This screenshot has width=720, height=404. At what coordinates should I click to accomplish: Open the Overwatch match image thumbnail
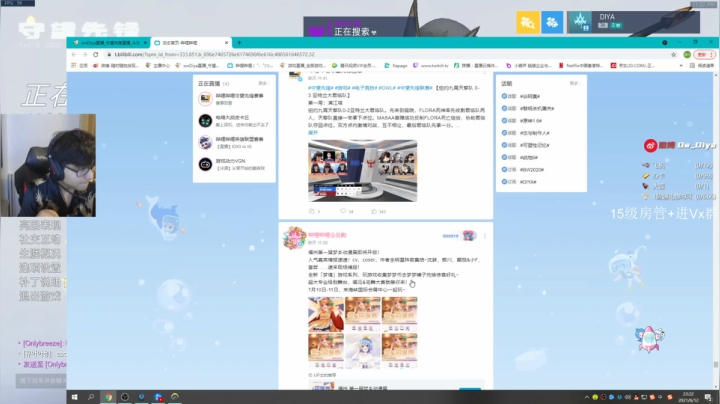362,171
